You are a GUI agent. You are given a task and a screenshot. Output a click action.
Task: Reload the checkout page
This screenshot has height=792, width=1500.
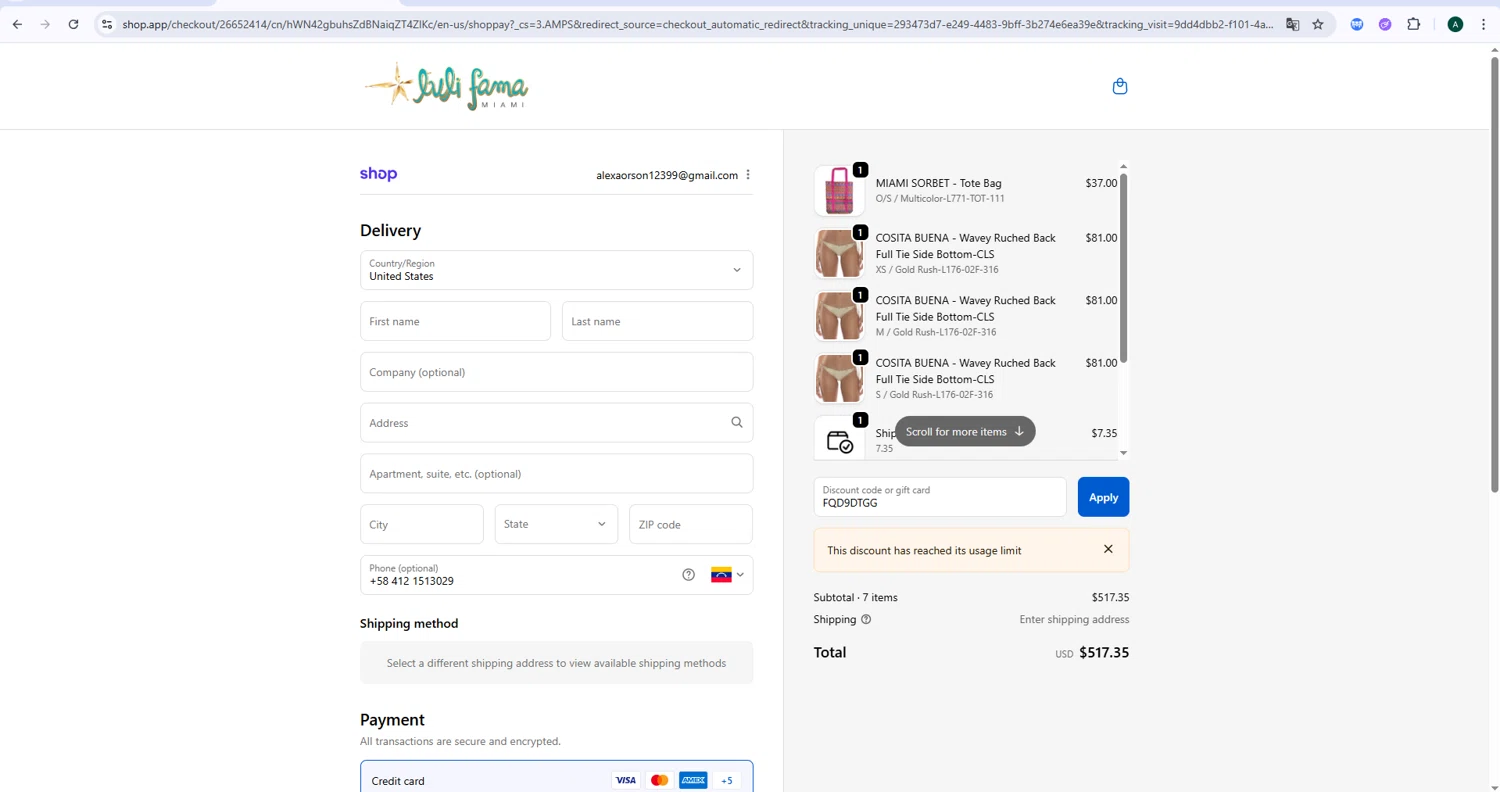(73, 24)
